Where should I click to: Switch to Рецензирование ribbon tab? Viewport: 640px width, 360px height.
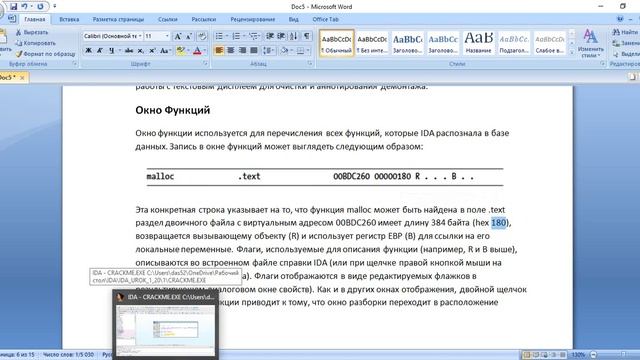point(253,19)
